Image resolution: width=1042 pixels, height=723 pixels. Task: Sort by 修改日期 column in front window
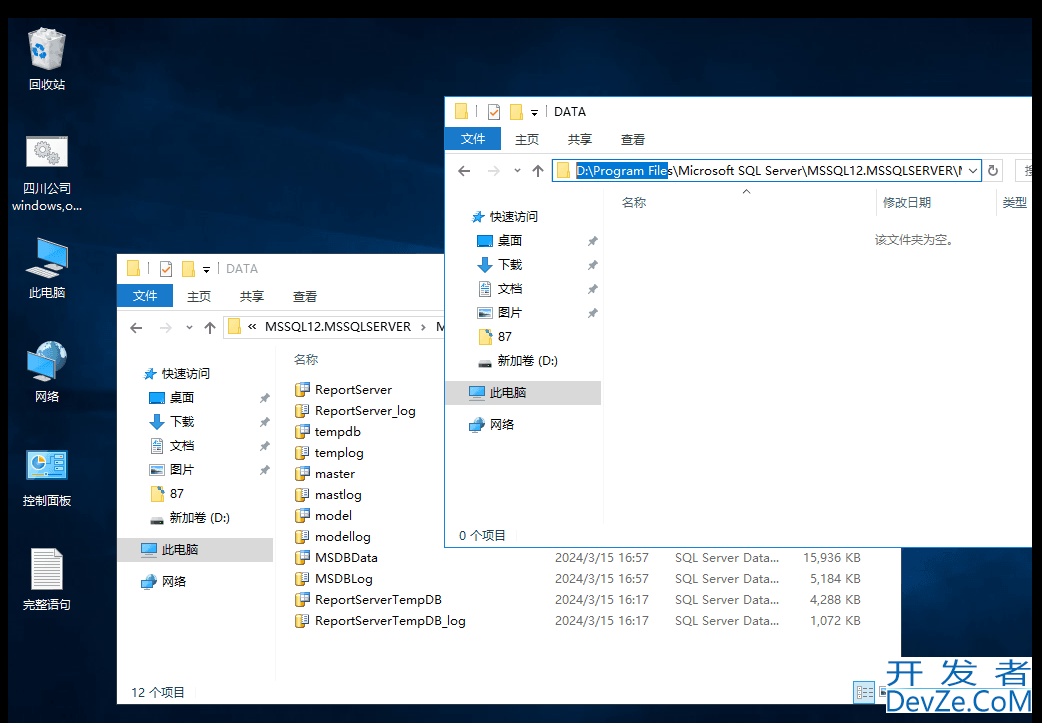[x=906, y=203]
